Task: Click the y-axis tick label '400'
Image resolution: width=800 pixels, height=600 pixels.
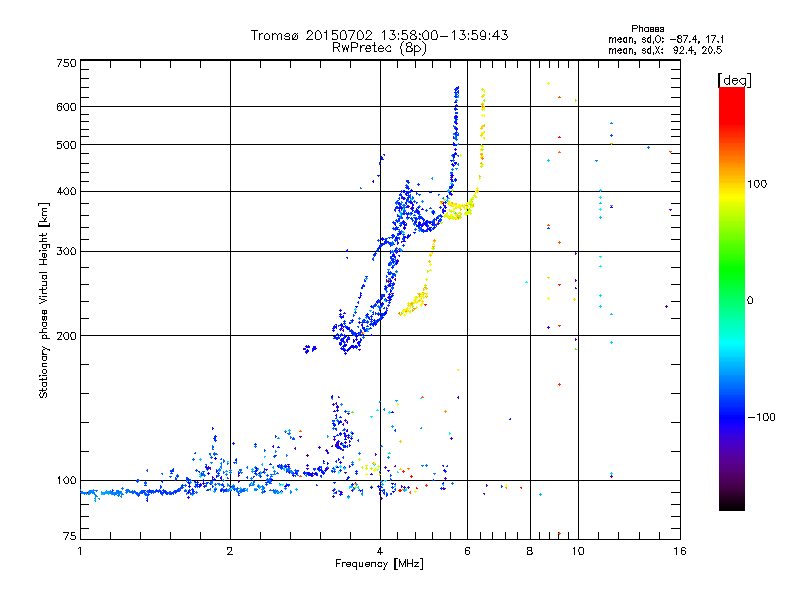Action: [66, 192]
